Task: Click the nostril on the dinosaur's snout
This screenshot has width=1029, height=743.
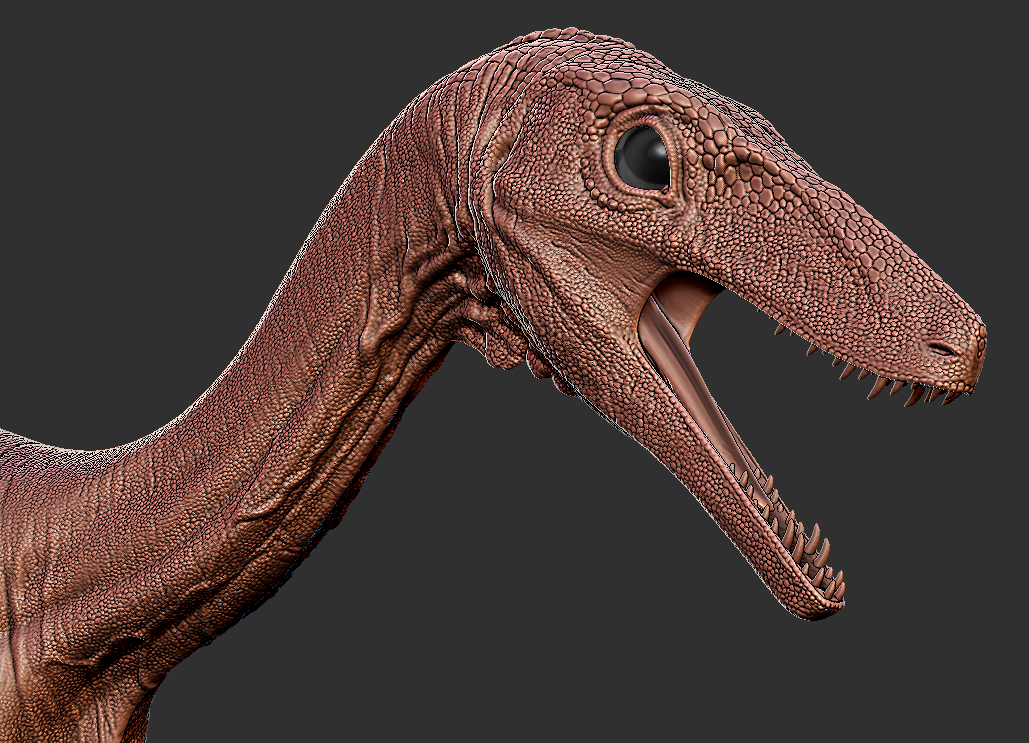Action: point(943,349)
